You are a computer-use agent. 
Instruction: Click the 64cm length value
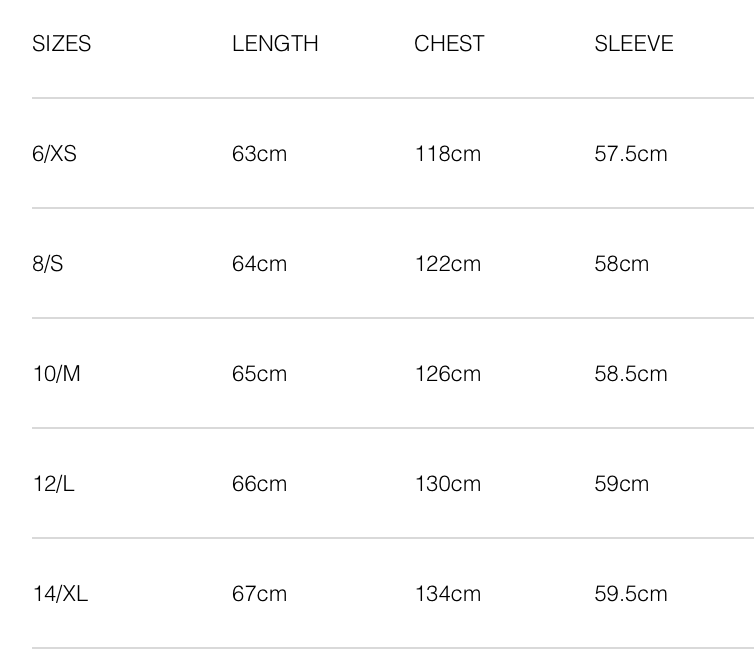click(259, 264)
